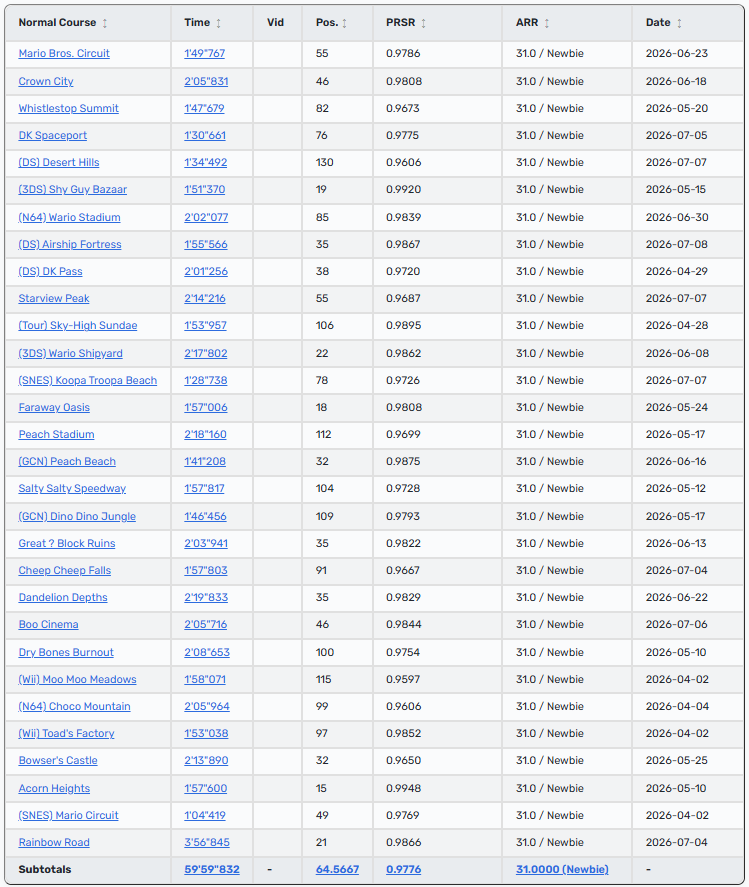749x887 pixels.
Task: Select date 2026-07-08 for Airship Fortress
Action: (x=677, y=245)
